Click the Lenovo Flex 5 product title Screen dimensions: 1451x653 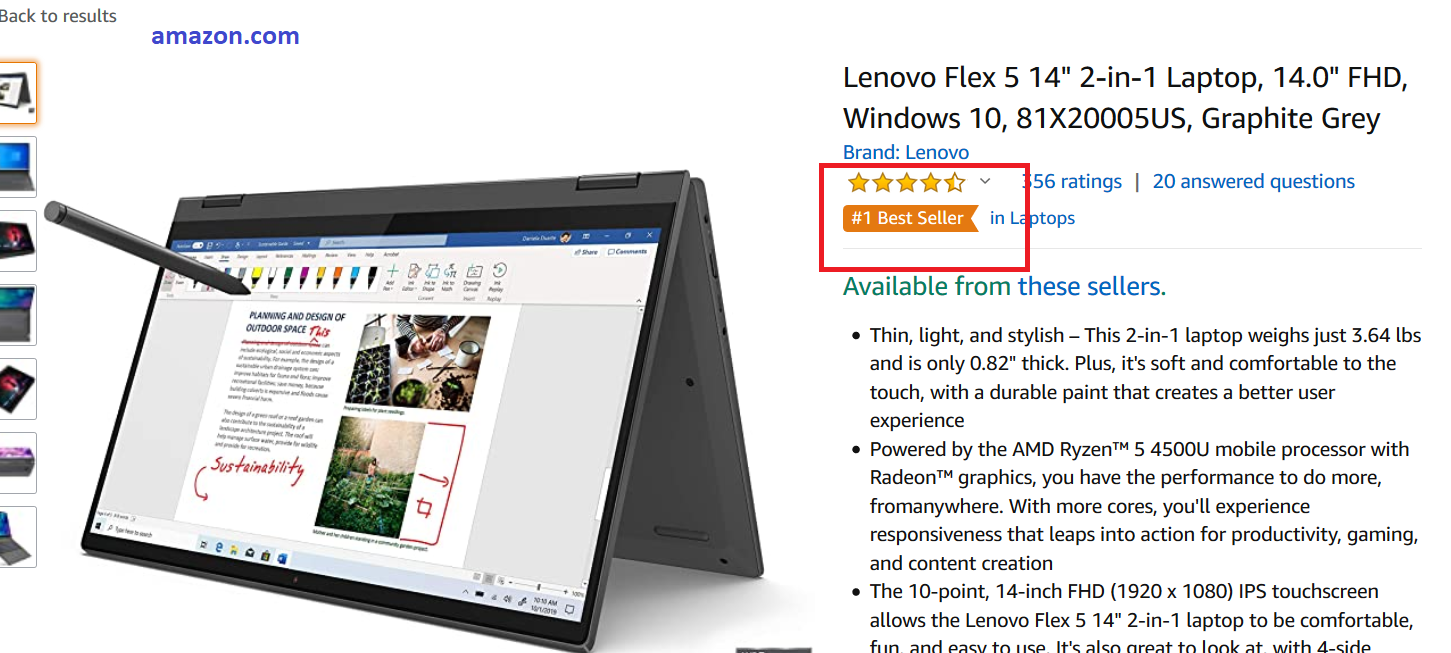[1126, 98]
